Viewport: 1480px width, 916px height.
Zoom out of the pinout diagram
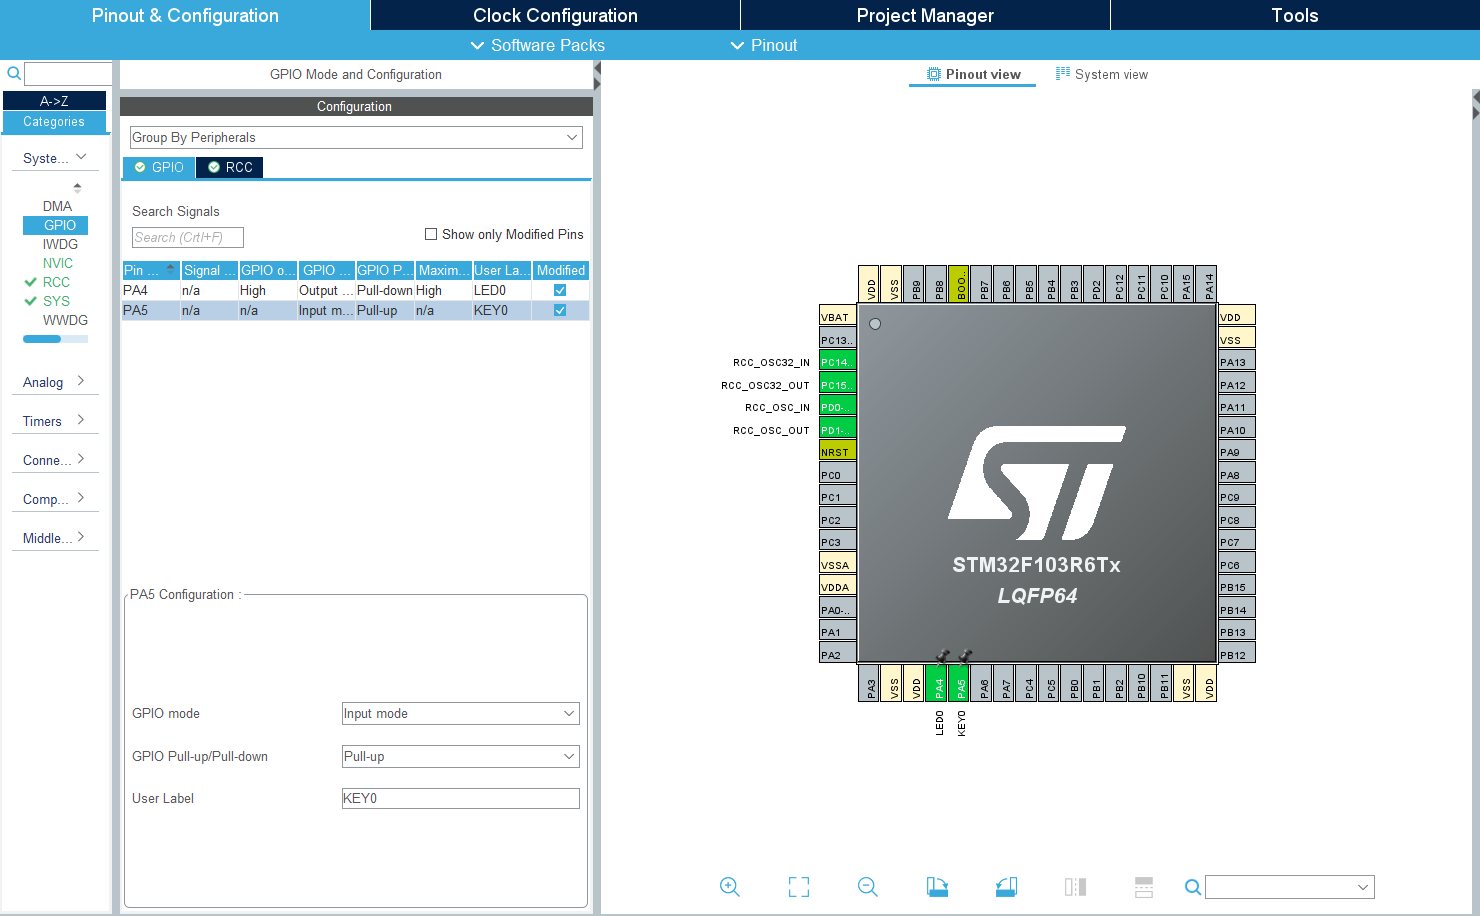coord(867,886)
